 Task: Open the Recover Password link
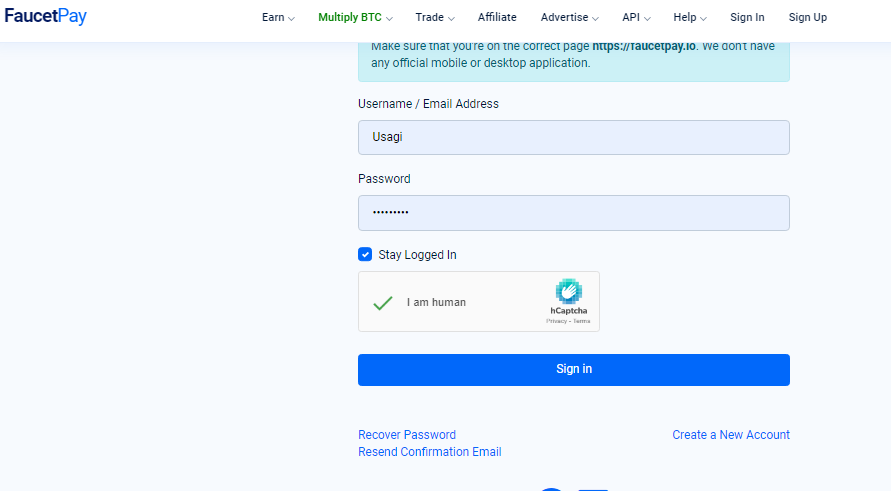[407, 435]
